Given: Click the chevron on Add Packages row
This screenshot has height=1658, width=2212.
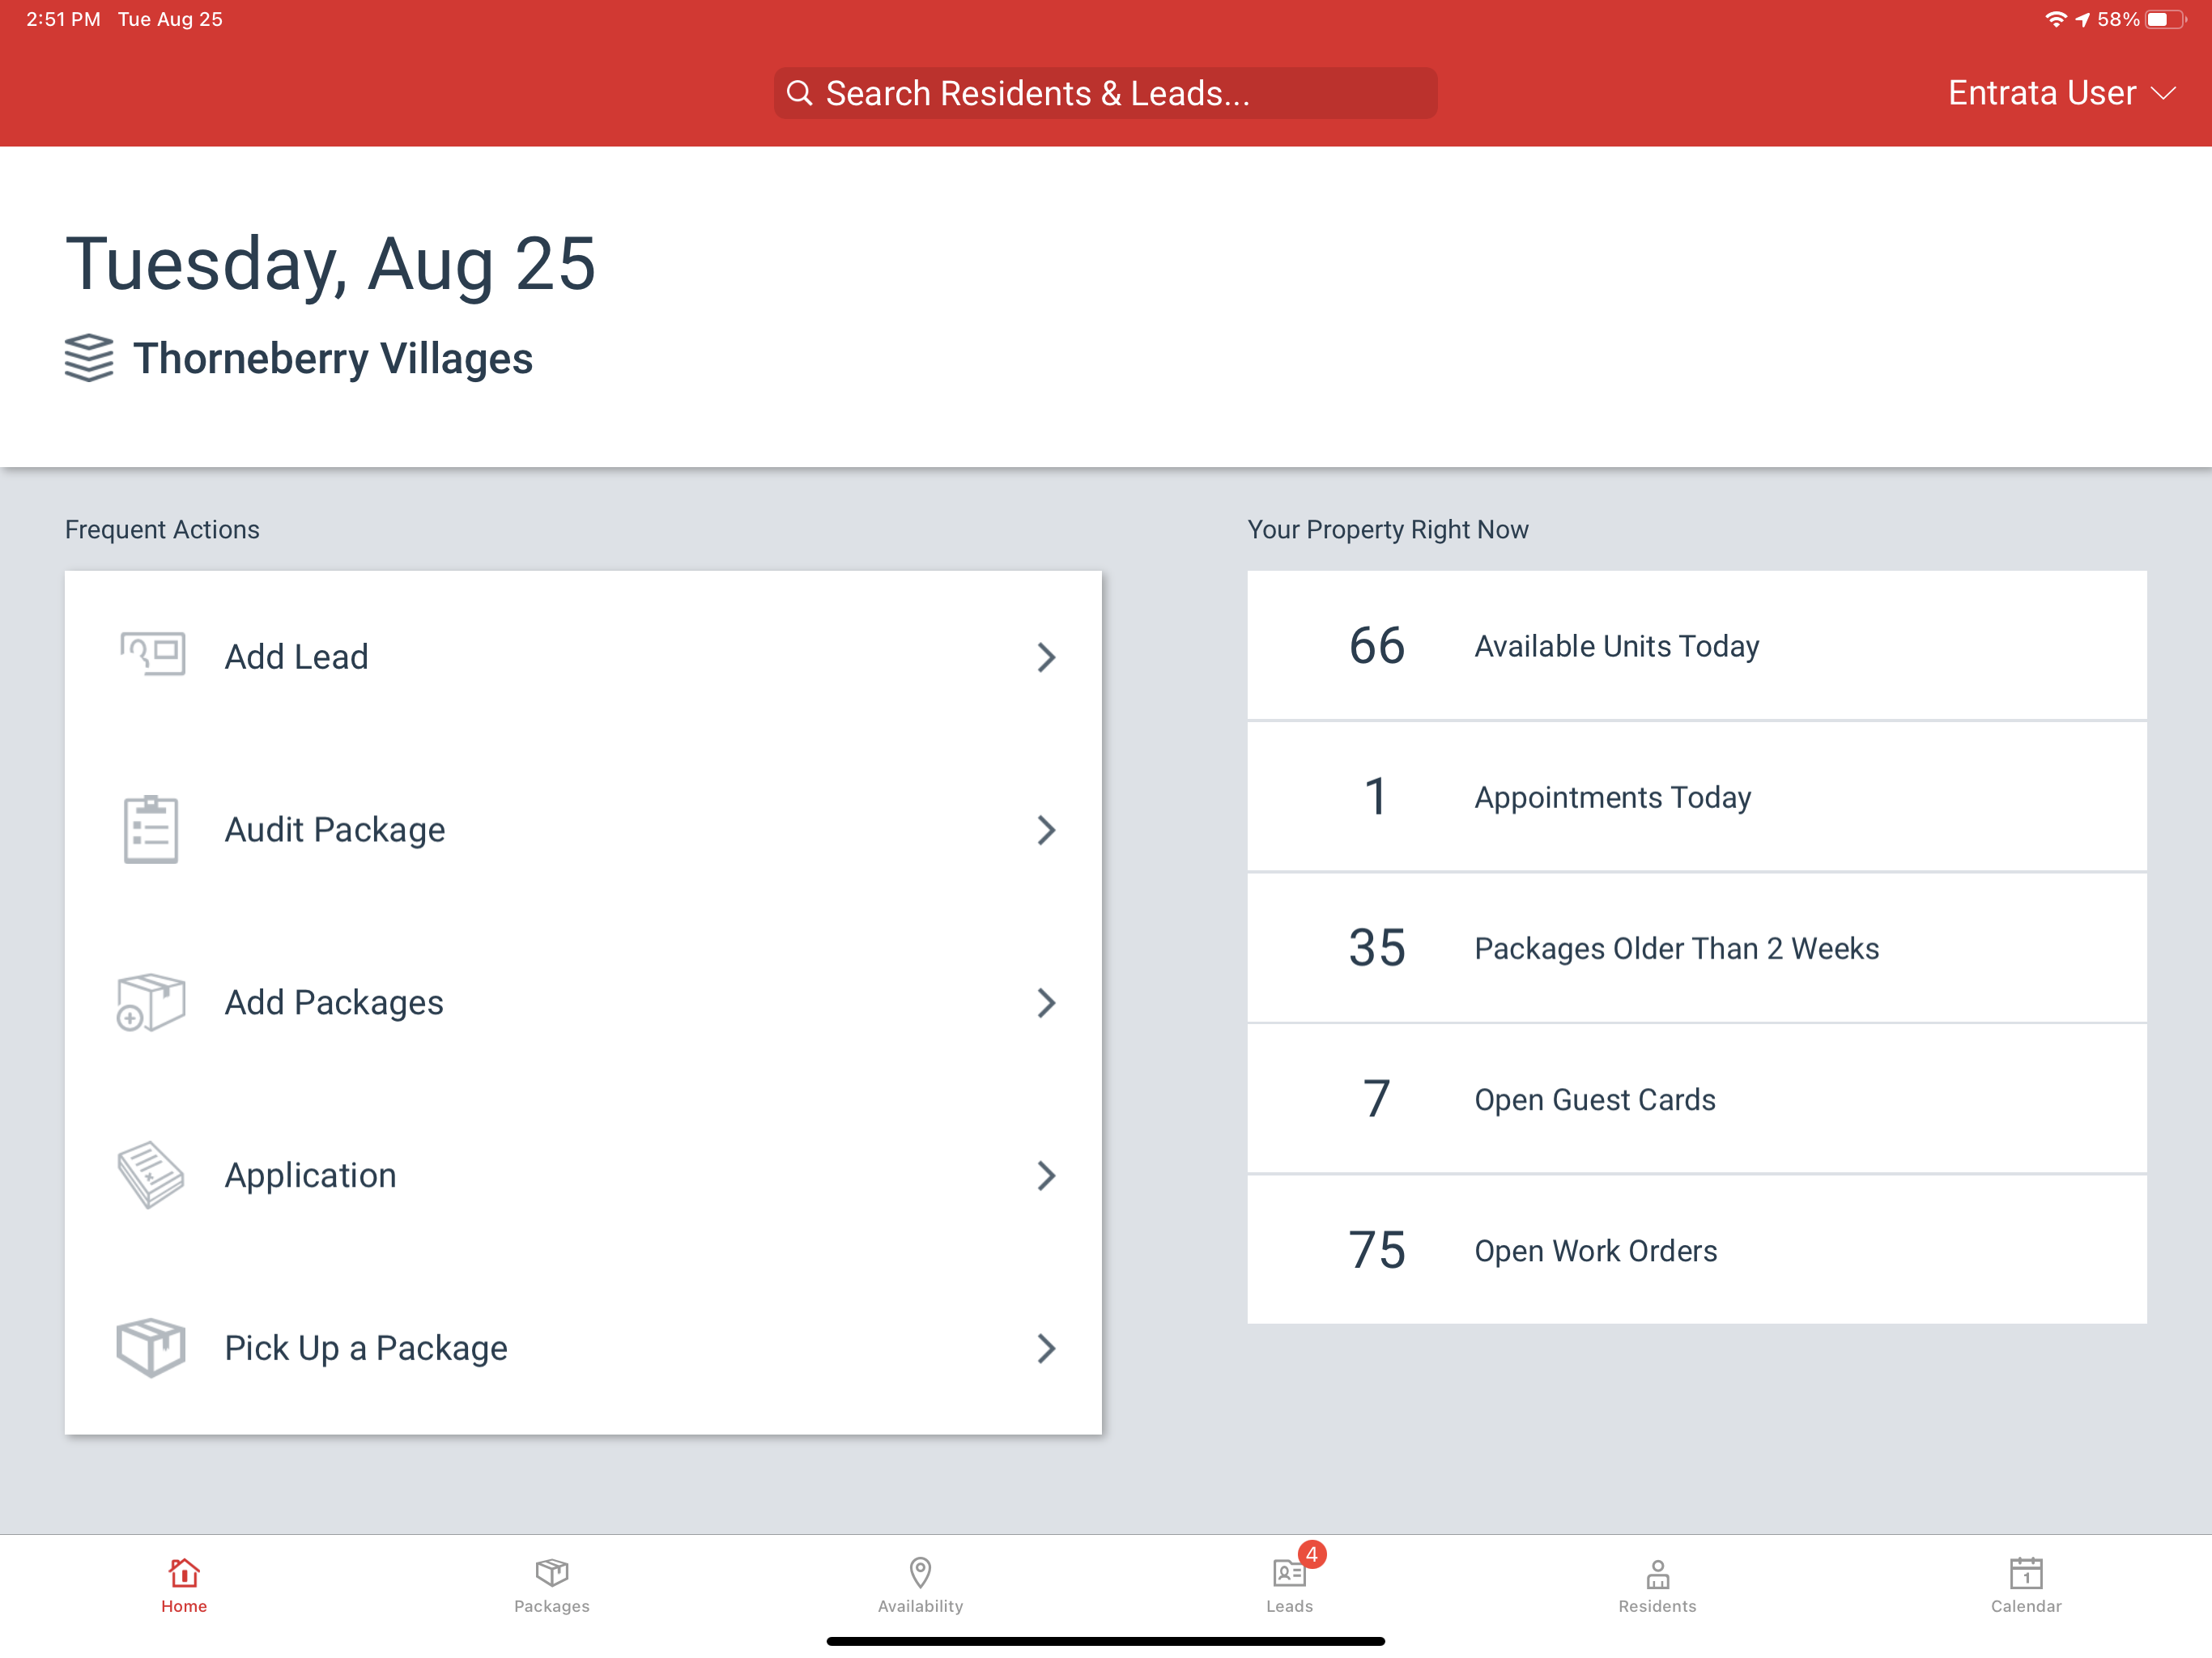Looking at the screenshot, I should pos(1046,1003).
